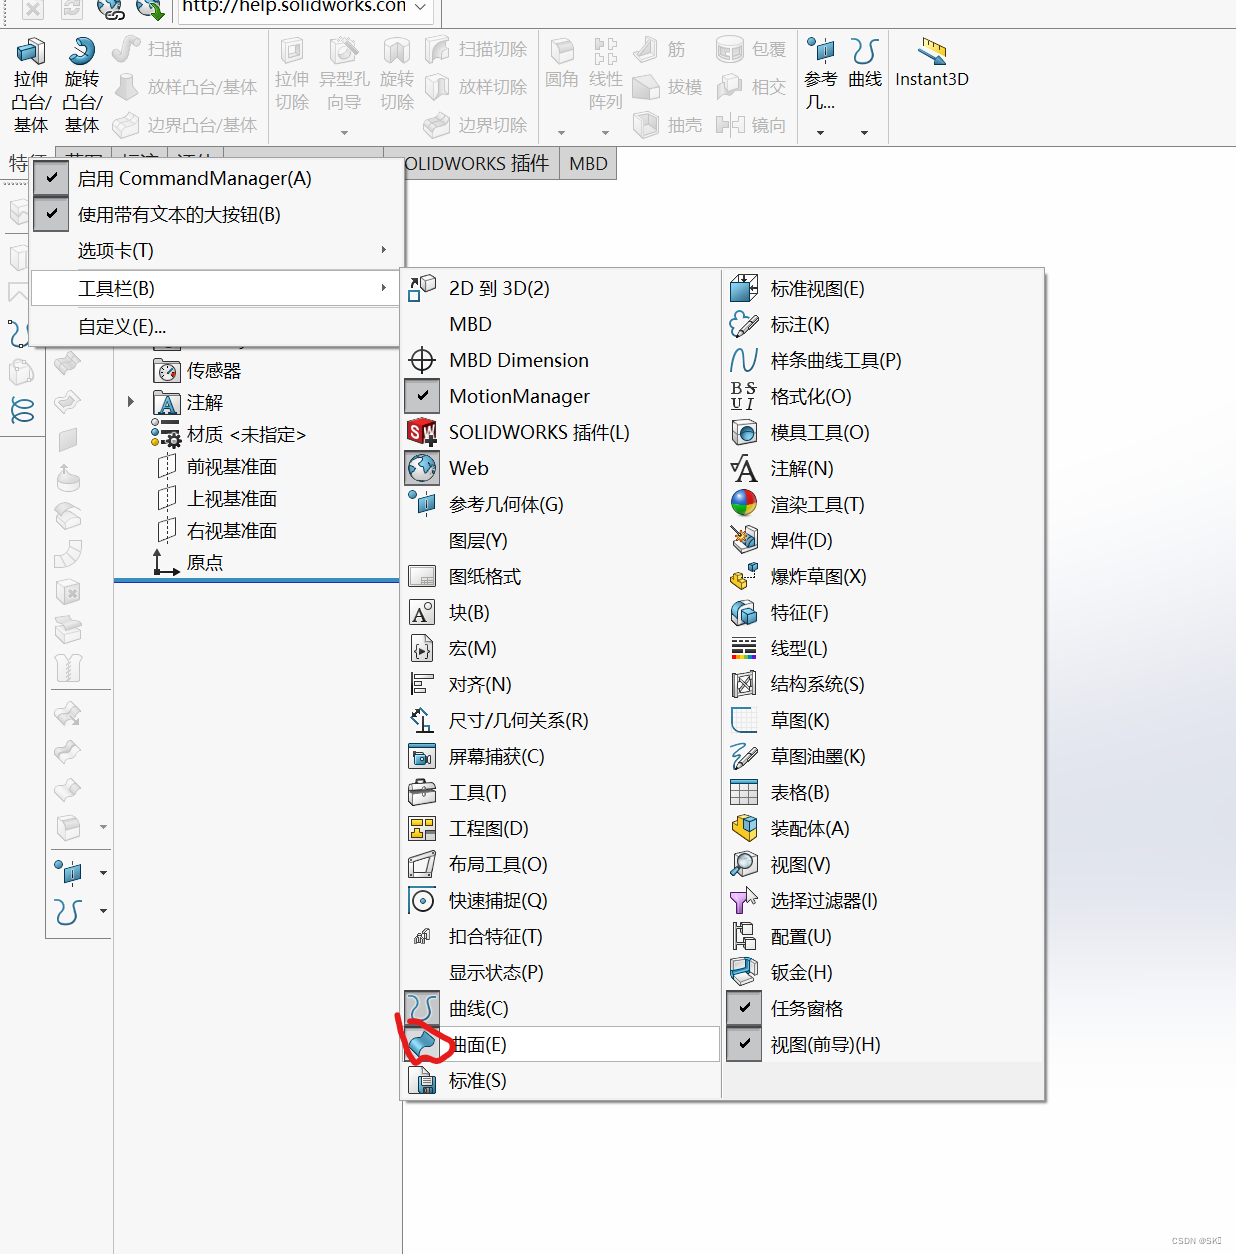Screen dimensions: 1236x1254
Task: Enable 装配体(A) assembly toolbar
Action: [x=883, y=828]
